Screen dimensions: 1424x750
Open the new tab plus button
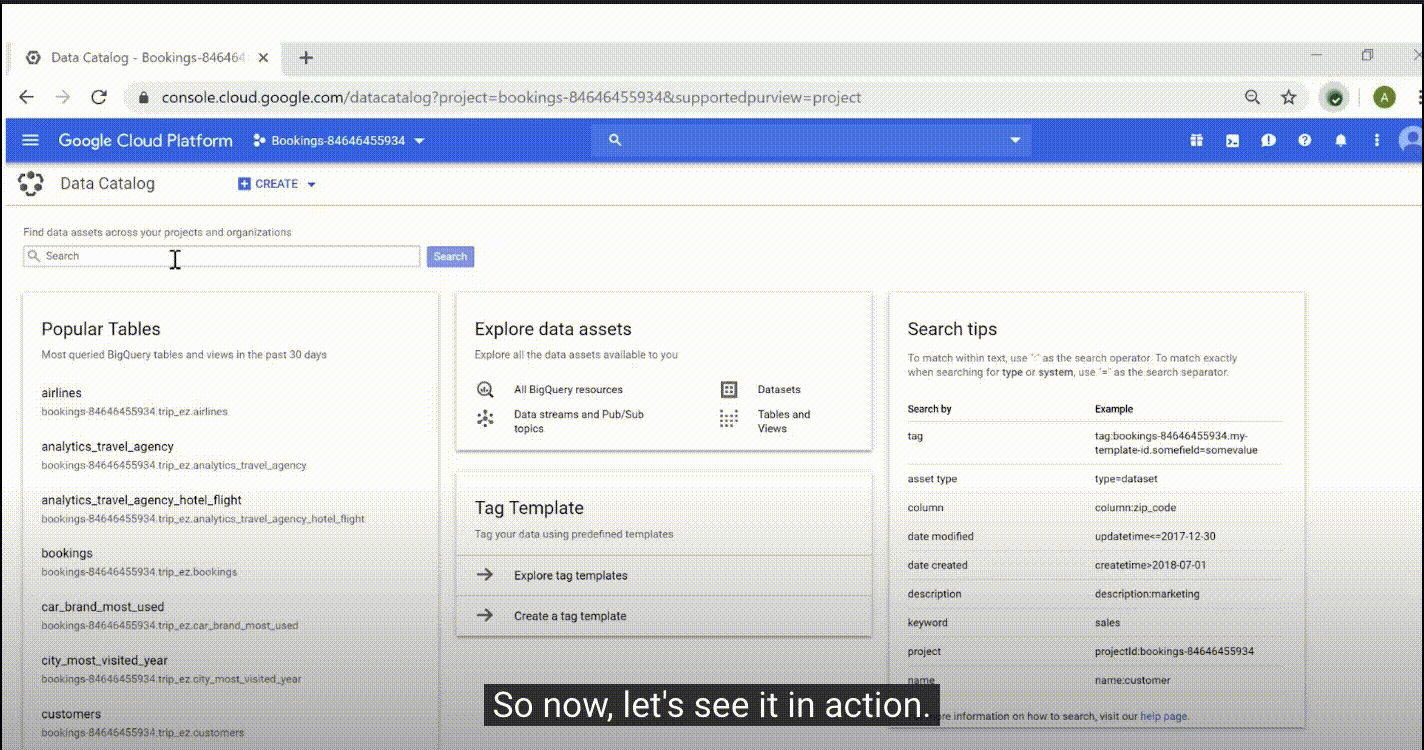point(306,58)
